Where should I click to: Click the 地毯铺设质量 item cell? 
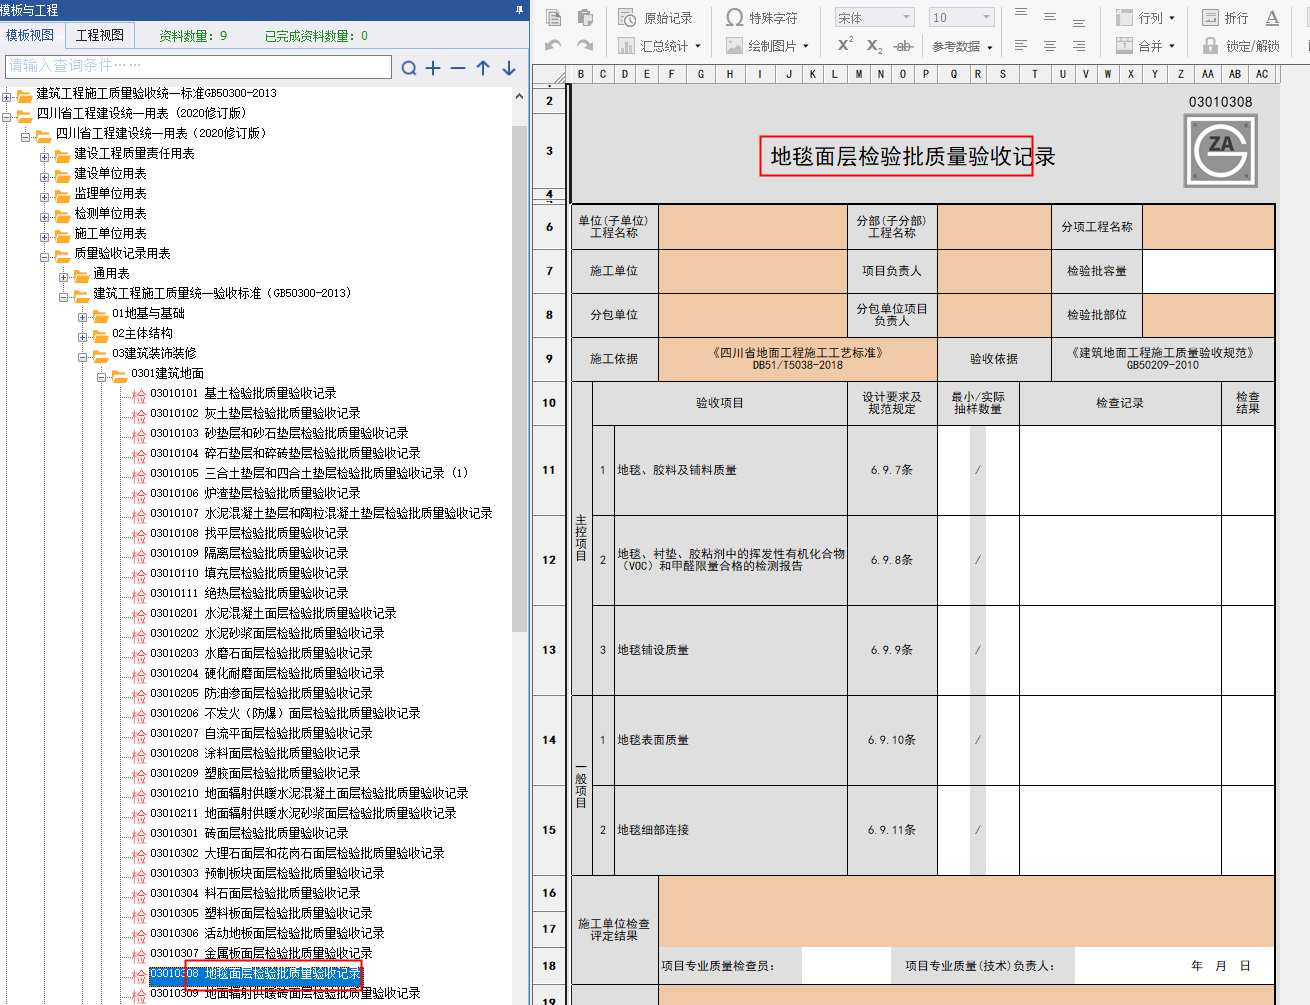tap(731, 650)
